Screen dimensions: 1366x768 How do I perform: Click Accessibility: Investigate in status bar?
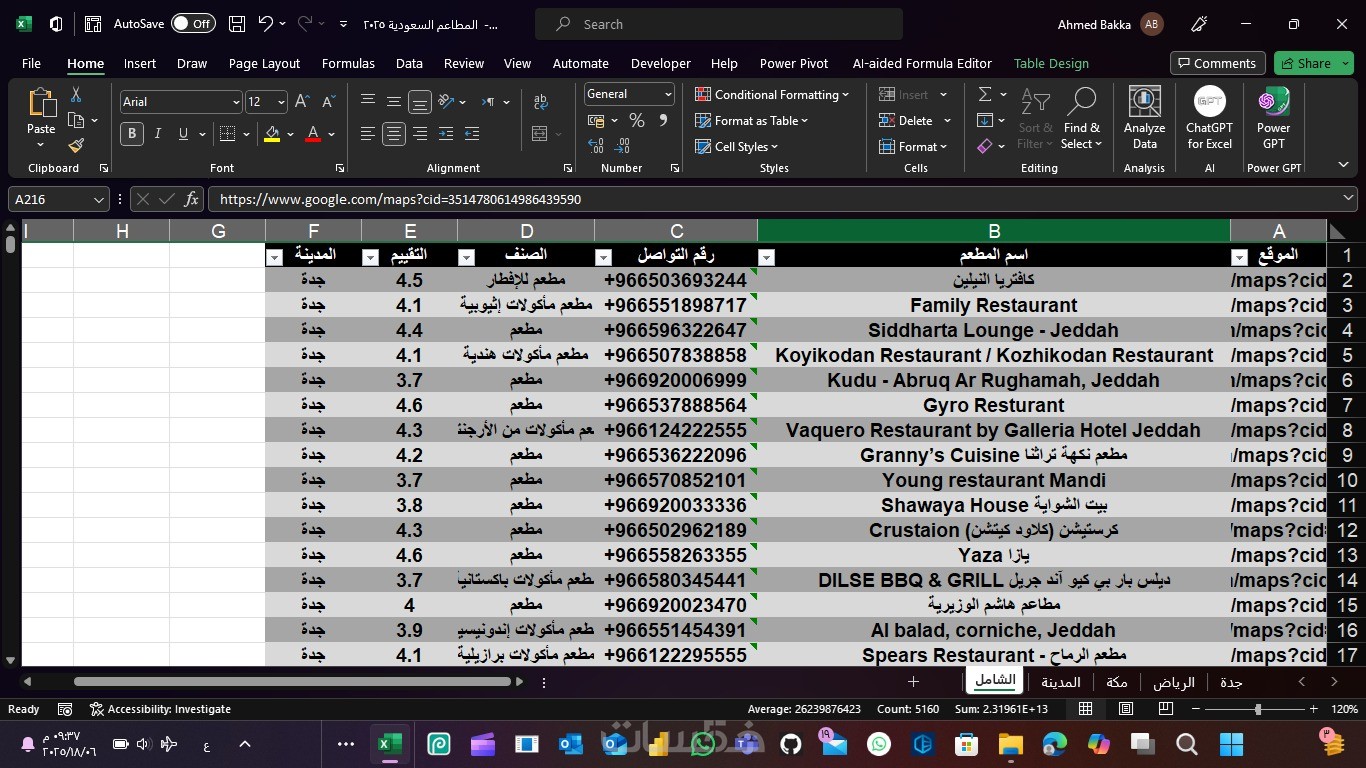click(160, 709)
